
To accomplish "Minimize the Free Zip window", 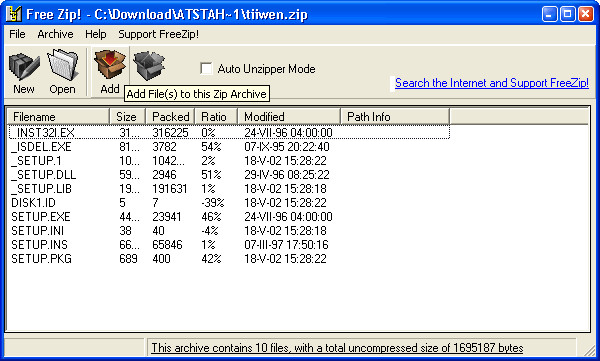I will 550,14.
